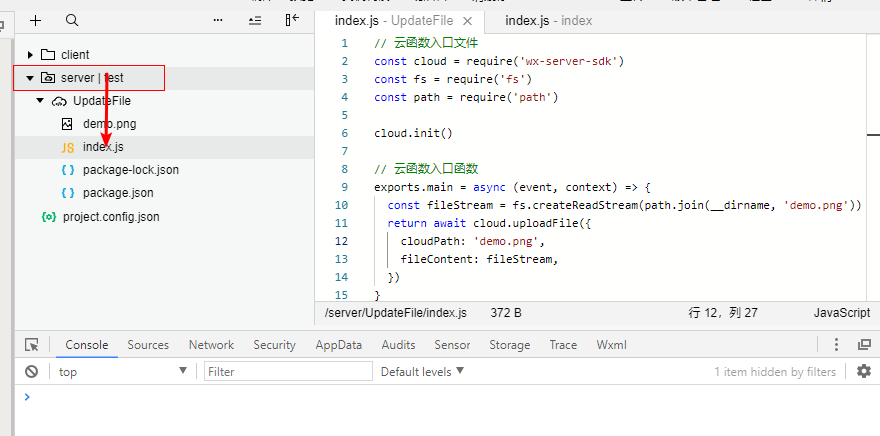Image resolution: width=880 pixels, height=436 pixels.
Task: Select package.json in the file tree
Action: point(117,193)
